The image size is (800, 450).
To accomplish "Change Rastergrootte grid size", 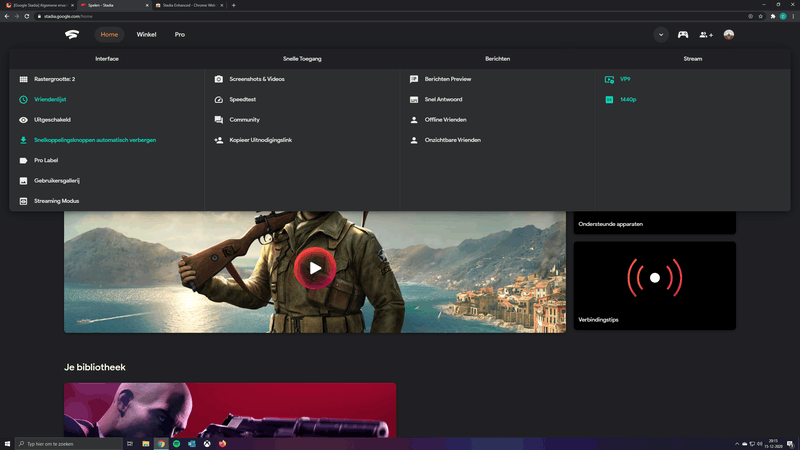I will tap(54, 79).
